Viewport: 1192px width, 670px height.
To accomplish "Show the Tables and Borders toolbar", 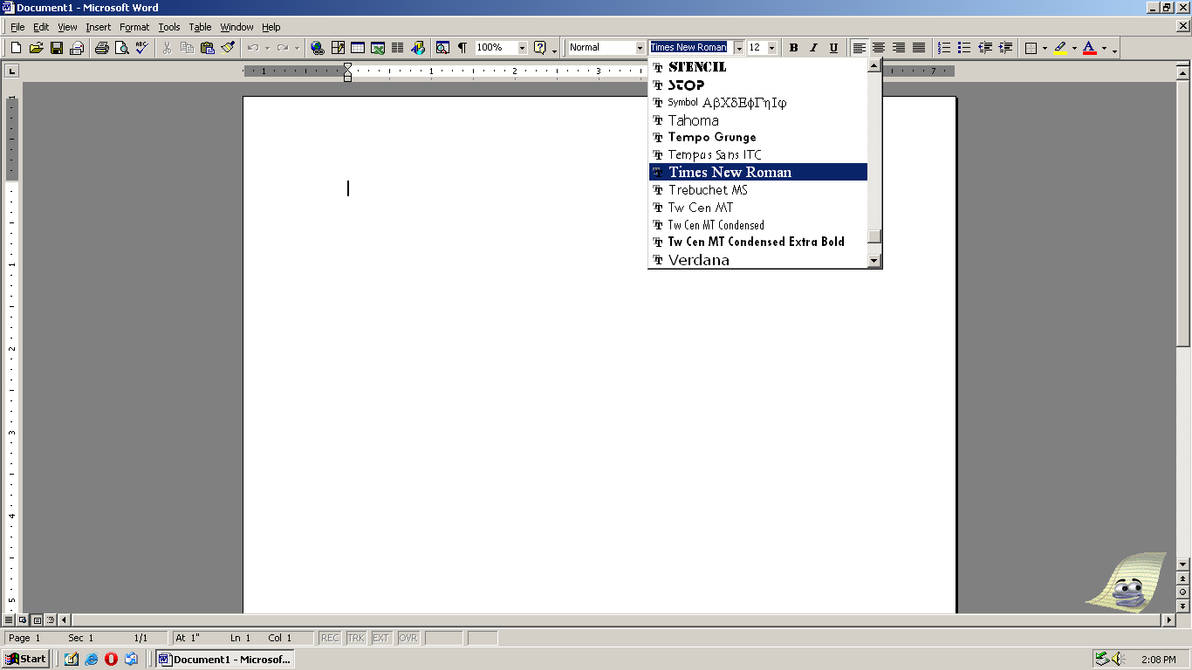I will pyautogui.click(x=338, y=47).
